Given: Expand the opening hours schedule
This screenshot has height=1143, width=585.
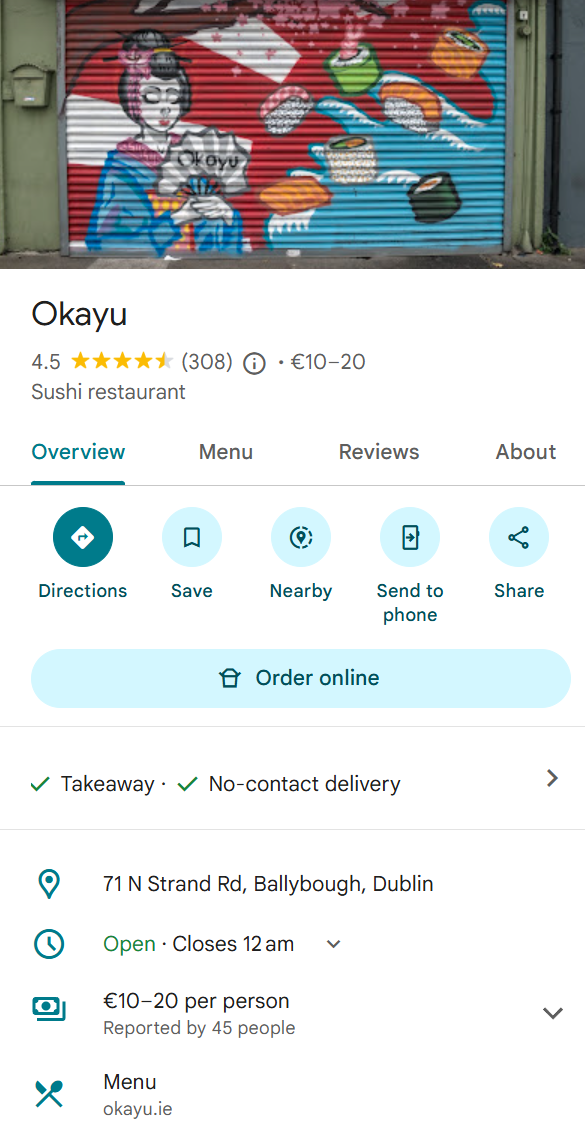Looking at the screenshot, I should click(x=333, y=943).
